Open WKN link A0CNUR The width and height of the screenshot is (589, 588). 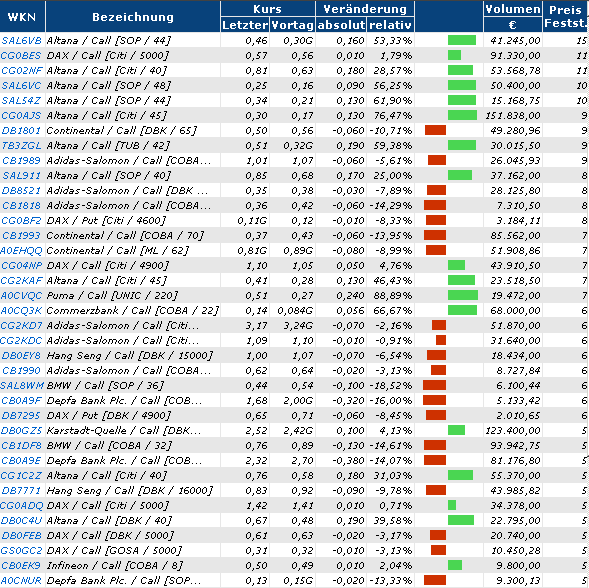coord(21,581)
